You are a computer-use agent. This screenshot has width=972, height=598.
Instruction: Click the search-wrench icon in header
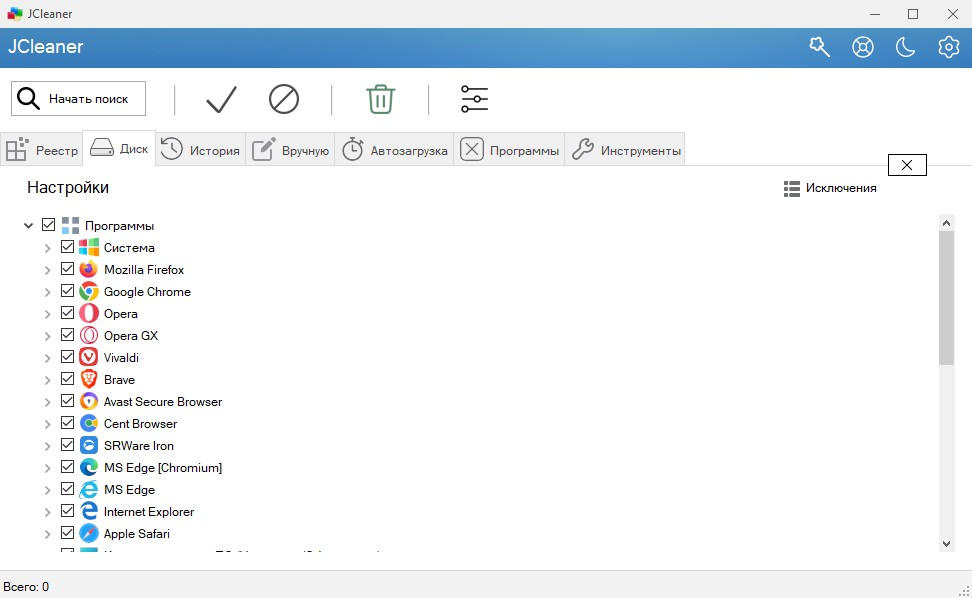tap(820, 46)
